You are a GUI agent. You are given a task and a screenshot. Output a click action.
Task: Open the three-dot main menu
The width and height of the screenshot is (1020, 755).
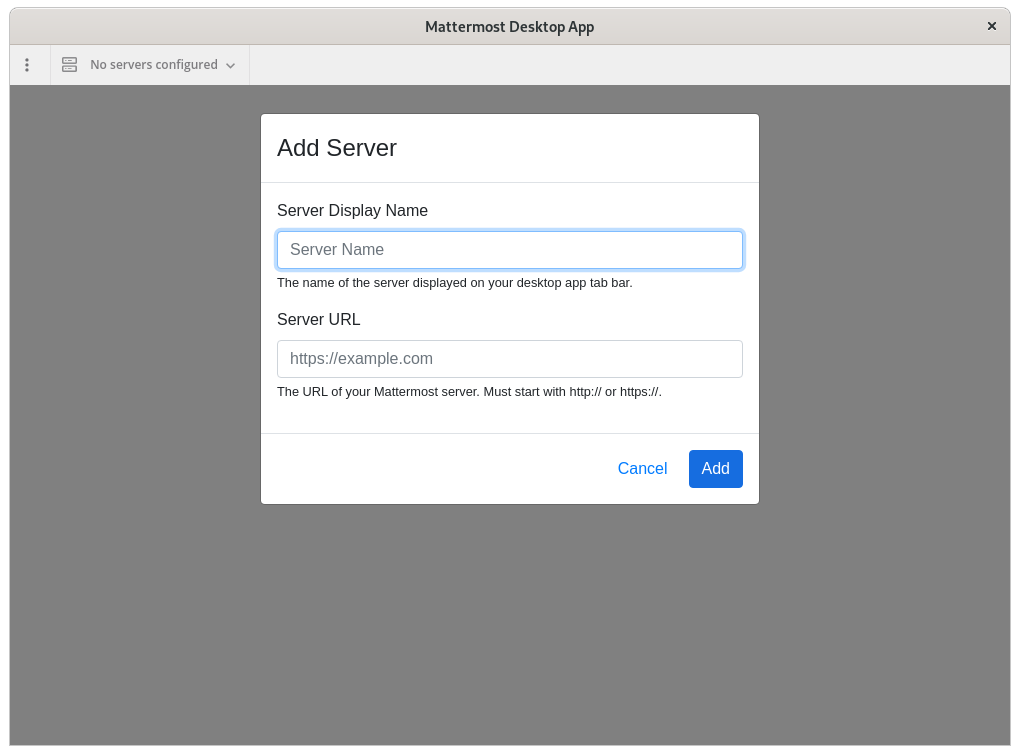27,65
